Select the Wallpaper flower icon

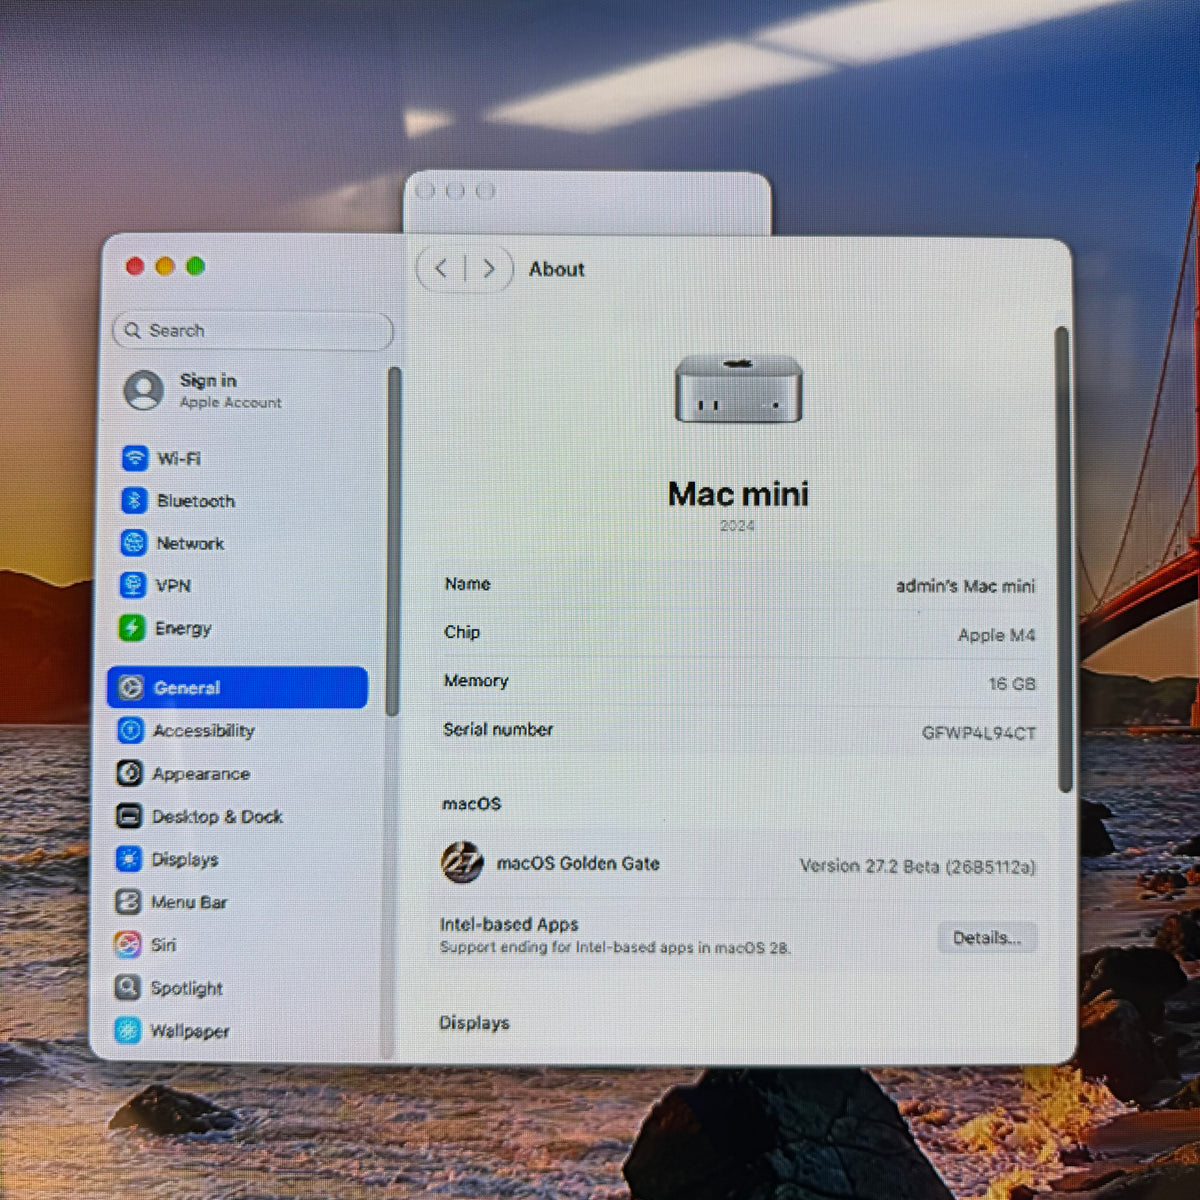click(x=127, y=1030)
